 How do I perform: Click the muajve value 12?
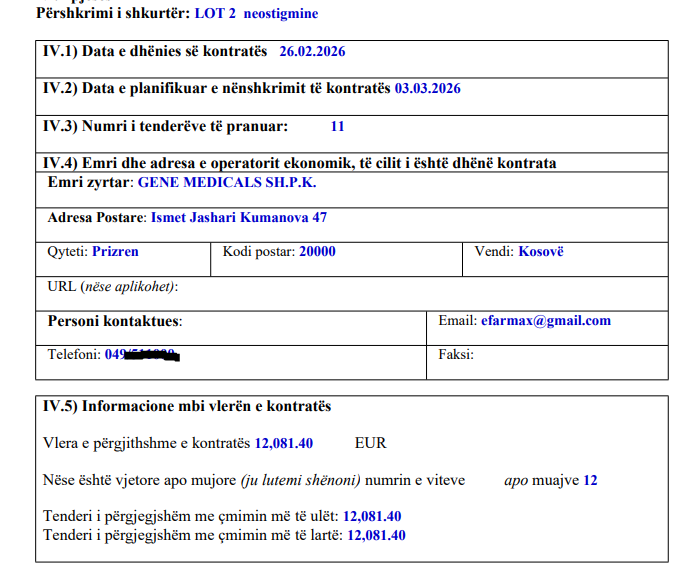tap(590, 480)
